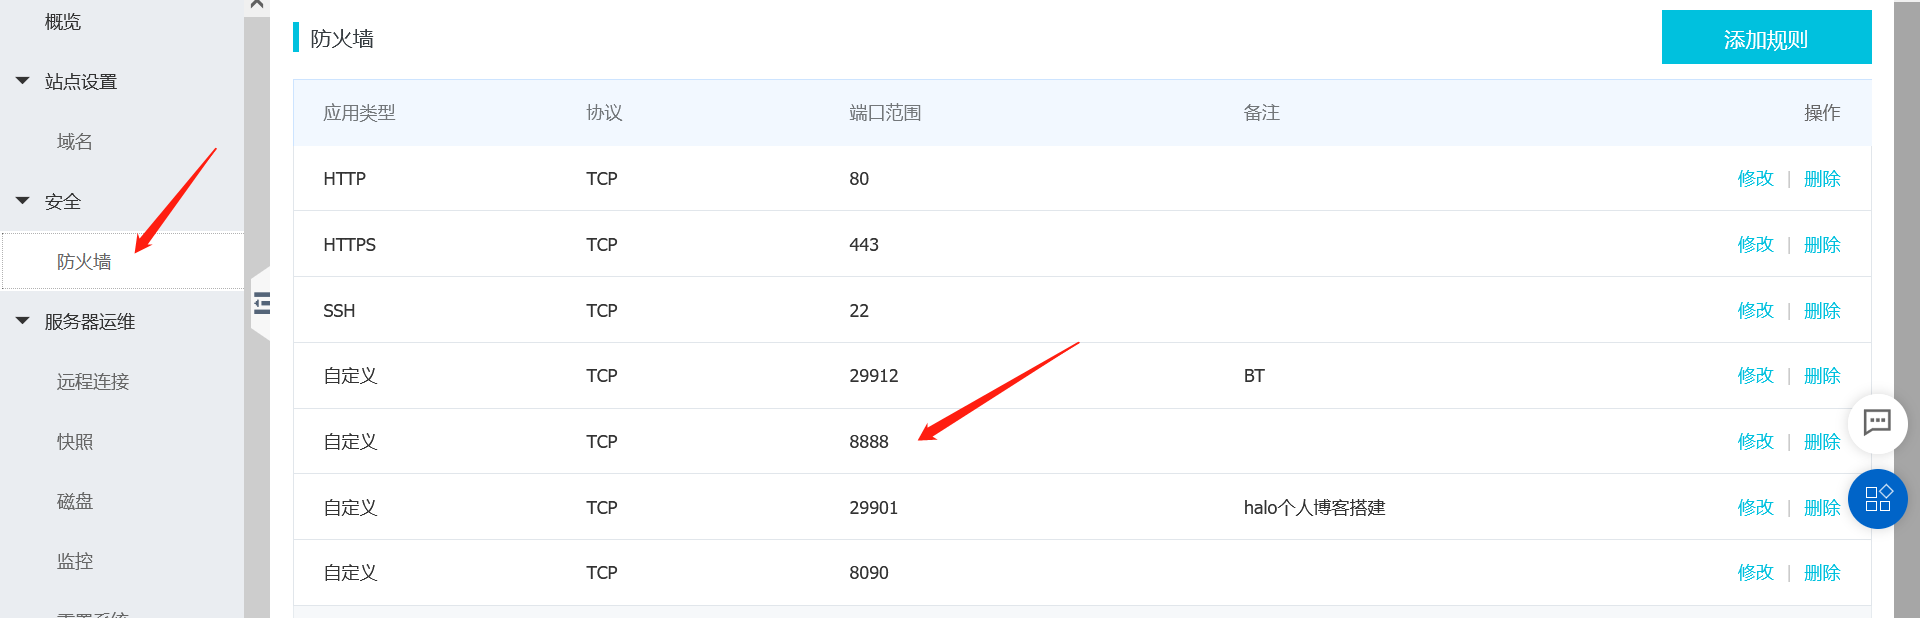The height and width of the screenshot is (618, 1920).
Task: Open 域名 in the sidebar
Action: tap(75, 142)
